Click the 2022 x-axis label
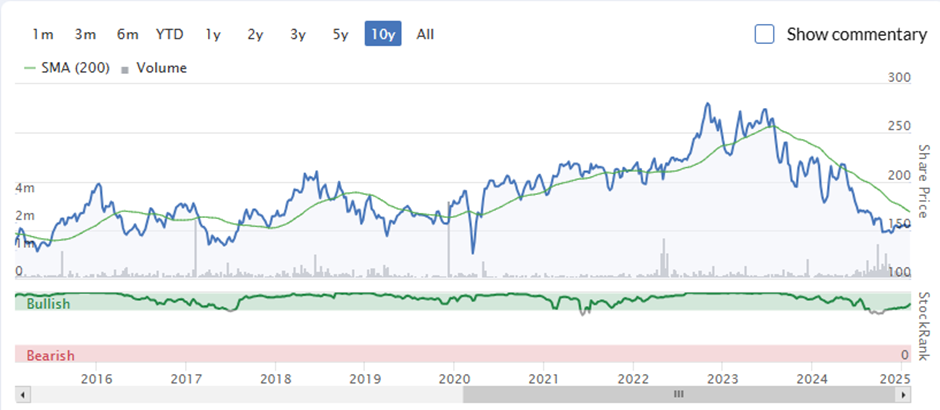Viewport: 940px width, 410px height. pyautogui.click(x=633, y=378)
